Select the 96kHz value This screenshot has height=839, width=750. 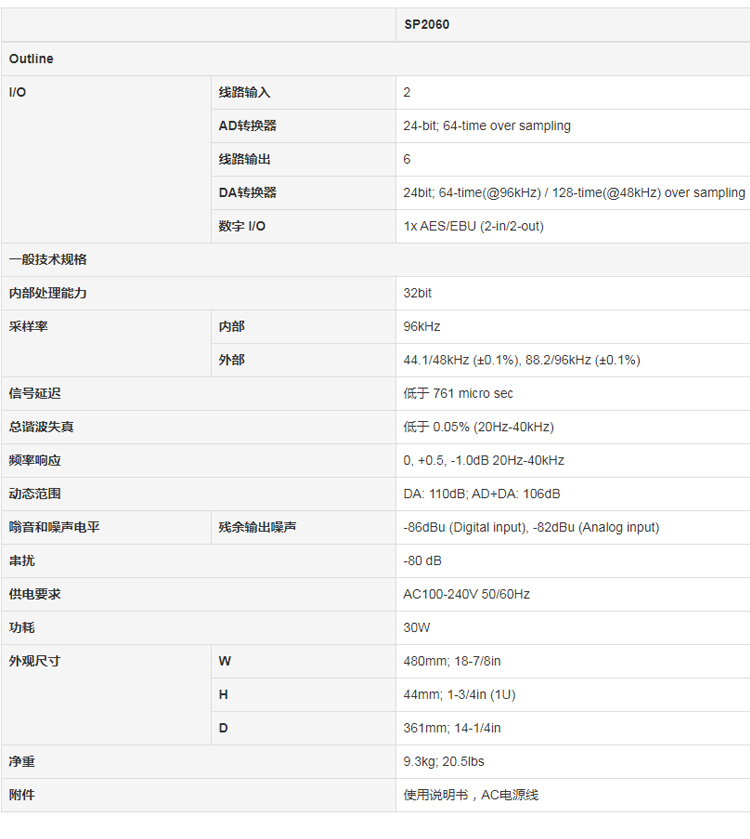click(422, 326)
